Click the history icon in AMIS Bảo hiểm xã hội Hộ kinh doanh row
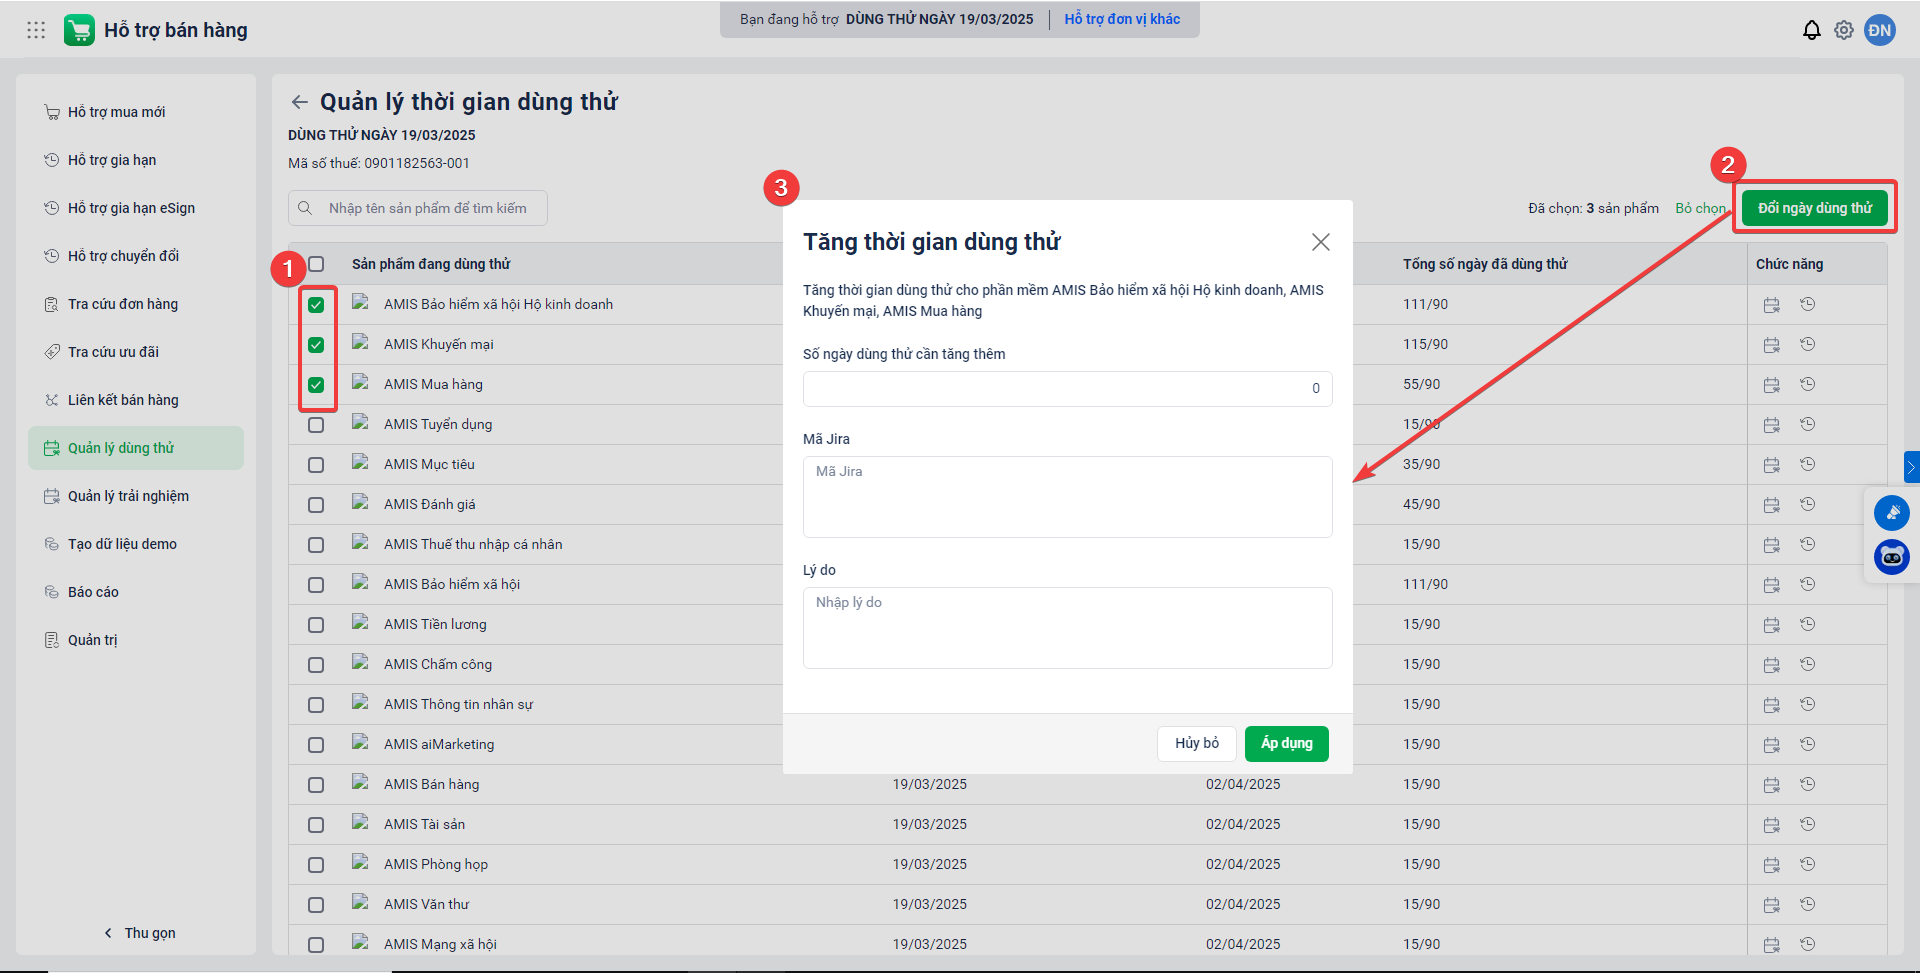 click(x=1807, y=304)
